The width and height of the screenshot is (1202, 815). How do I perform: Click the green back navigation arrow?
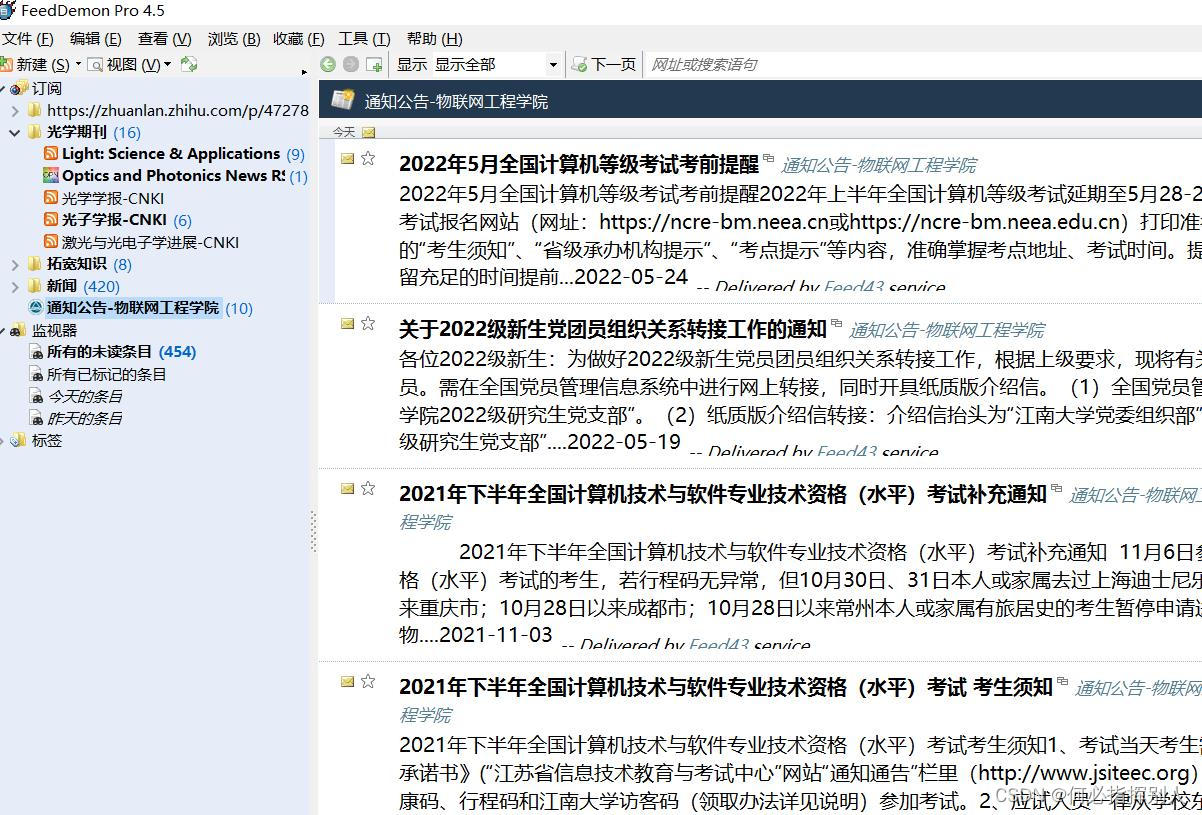tap(328, 64)
